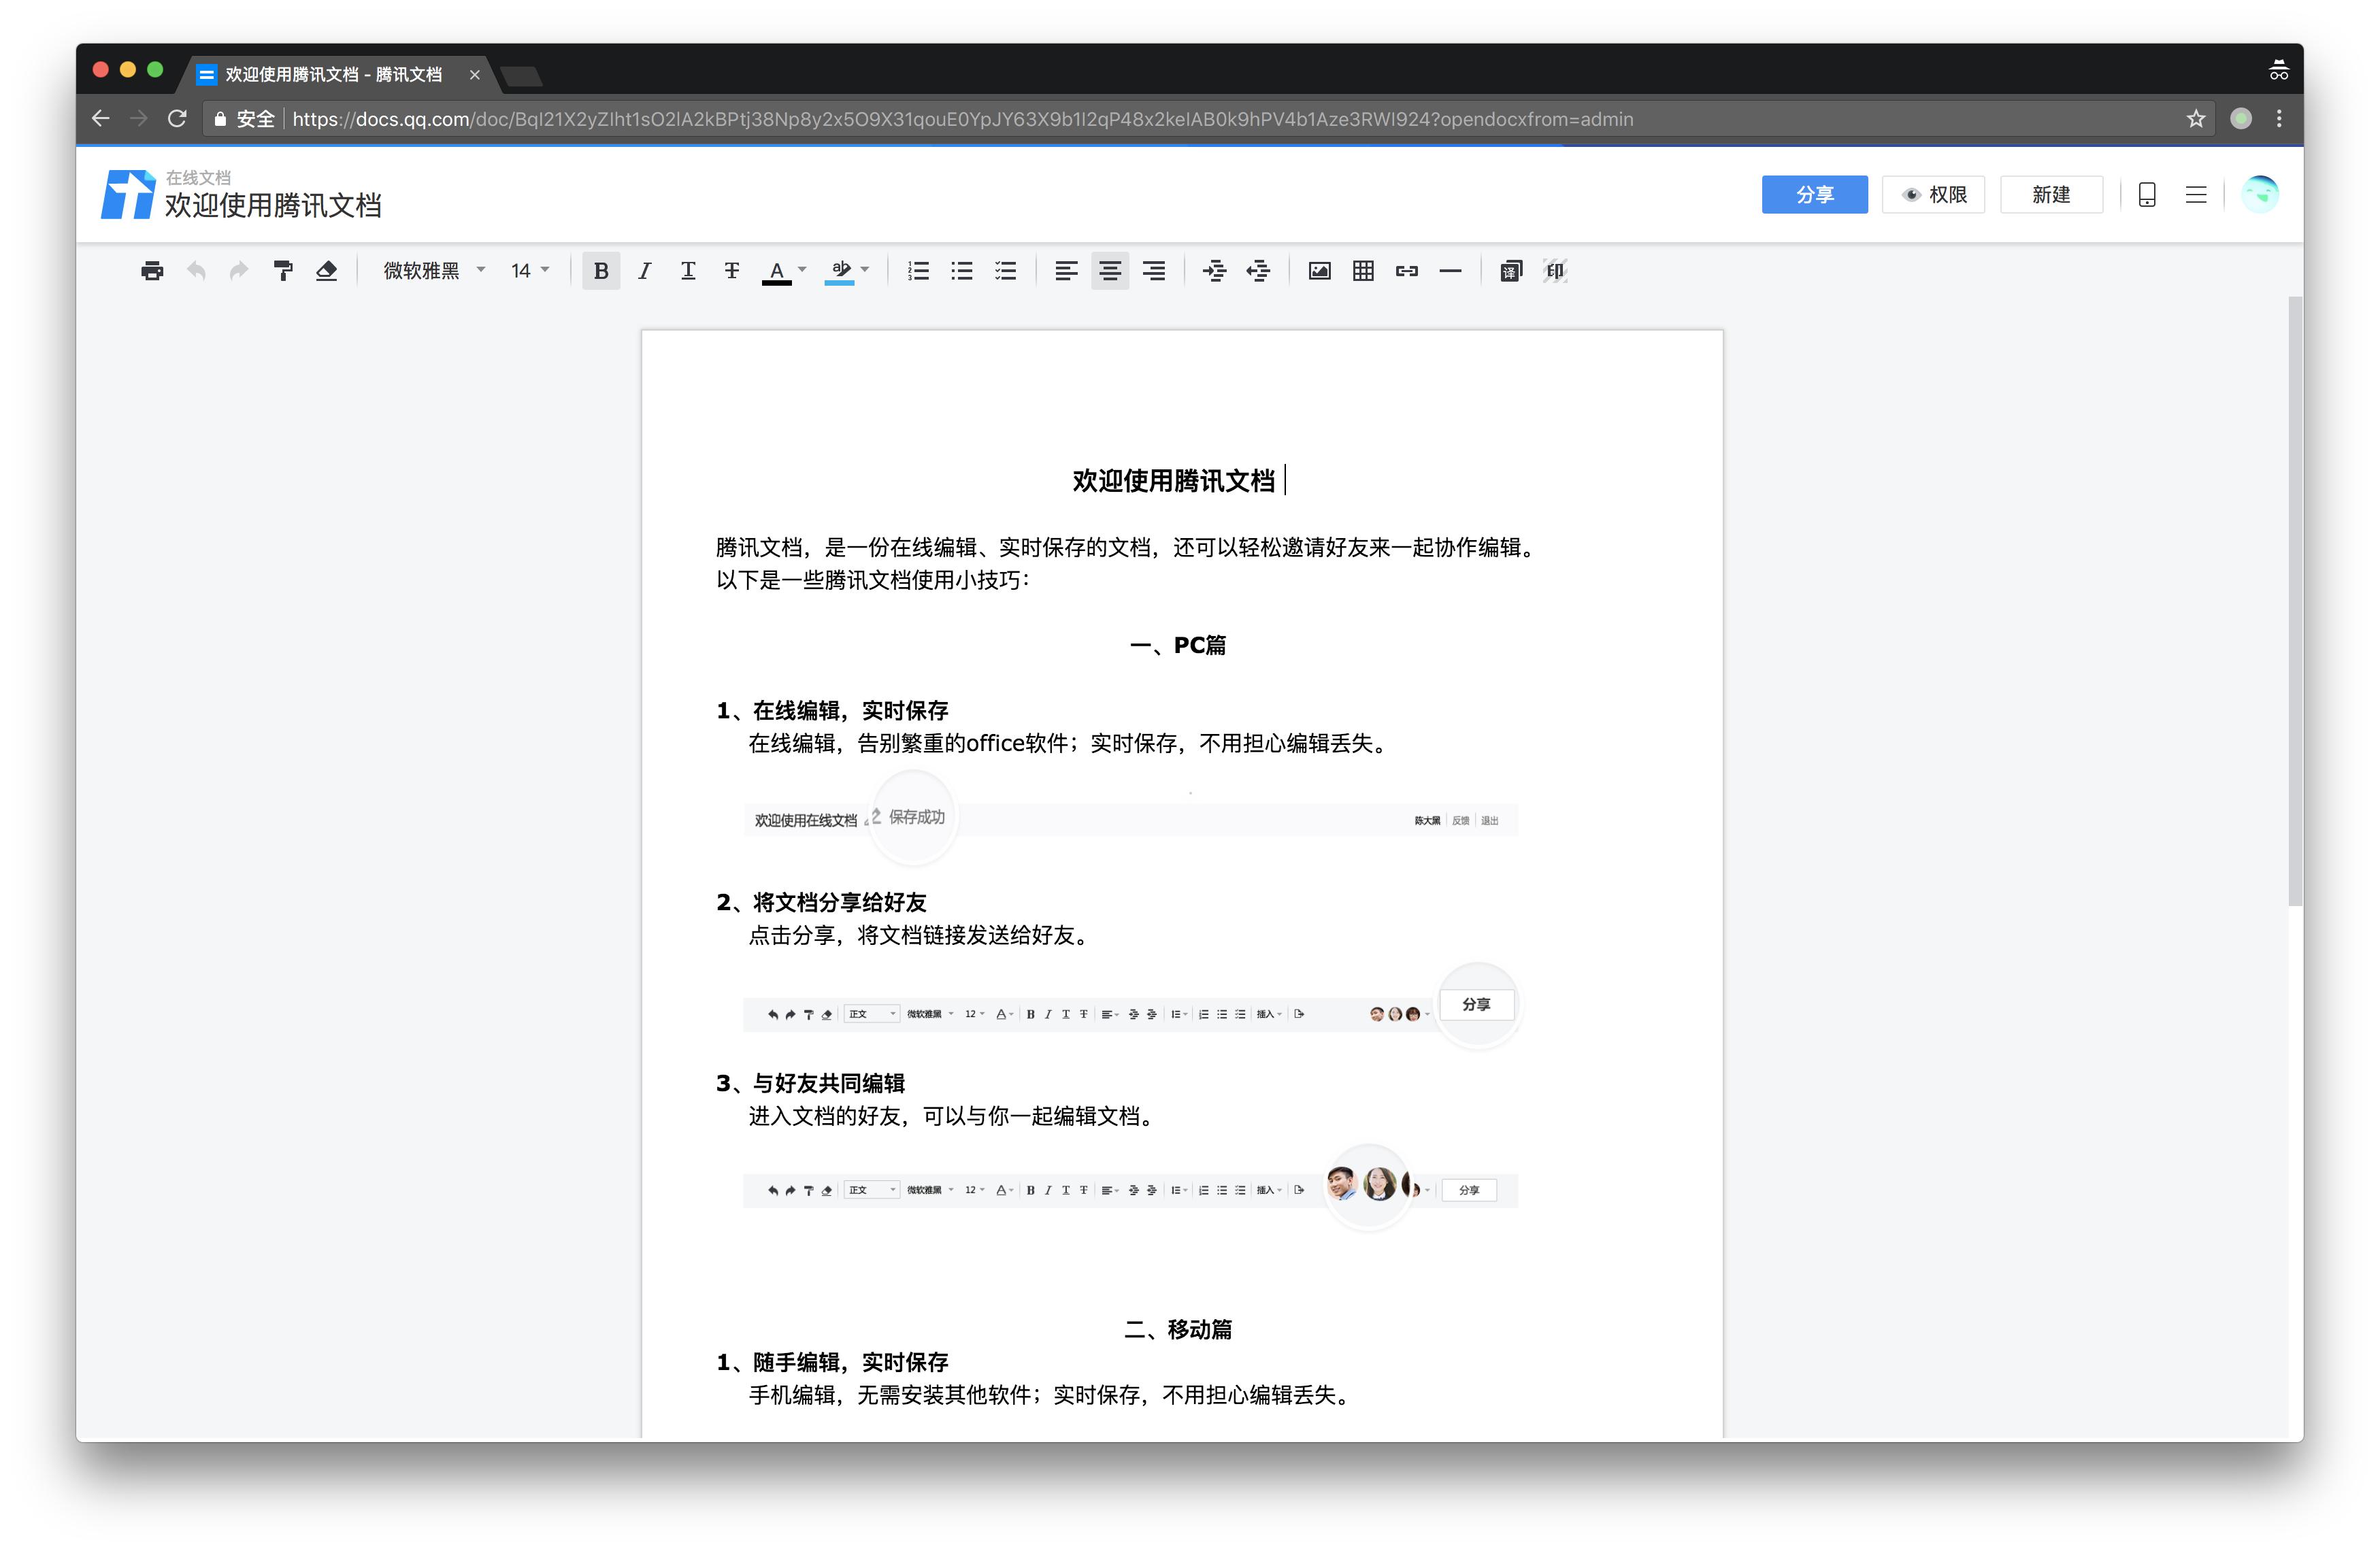Switch to the 欢迎使用腾讯文档 browser tab
This screenshot has height=1551, width=2380.
point(333,75)
